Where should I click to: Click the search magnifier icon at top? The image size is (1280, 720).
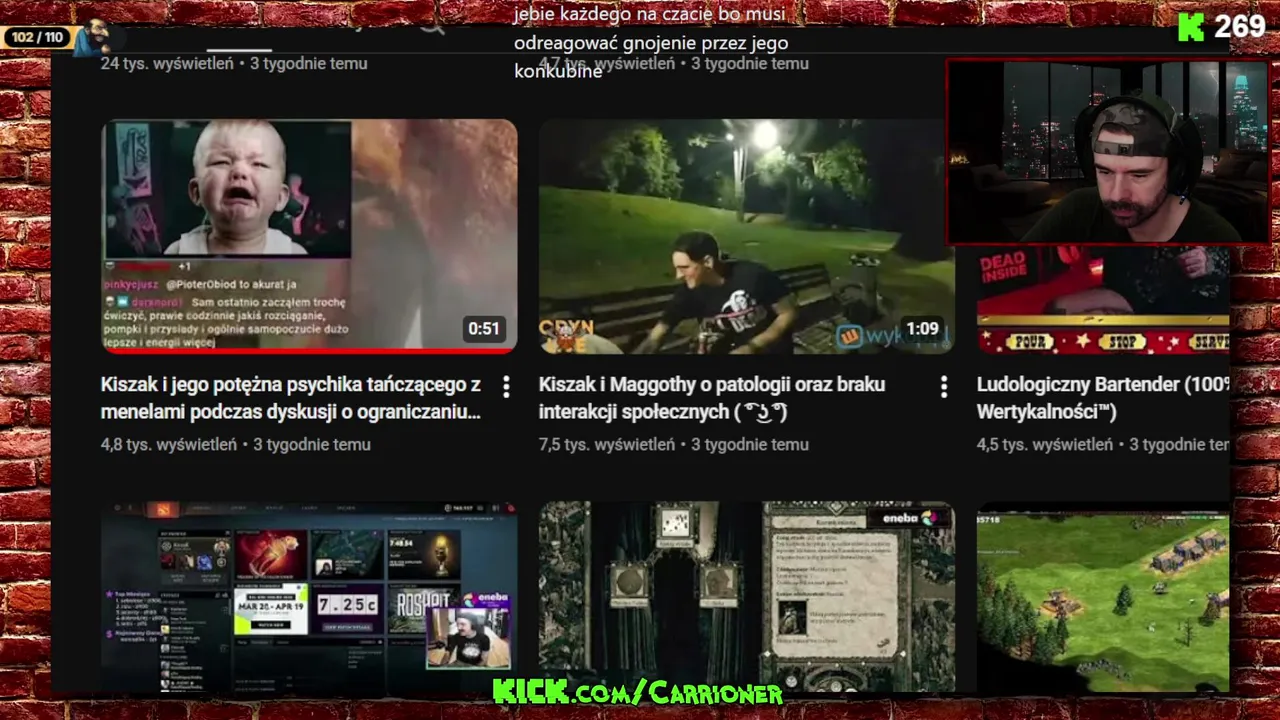pos(432,24)
